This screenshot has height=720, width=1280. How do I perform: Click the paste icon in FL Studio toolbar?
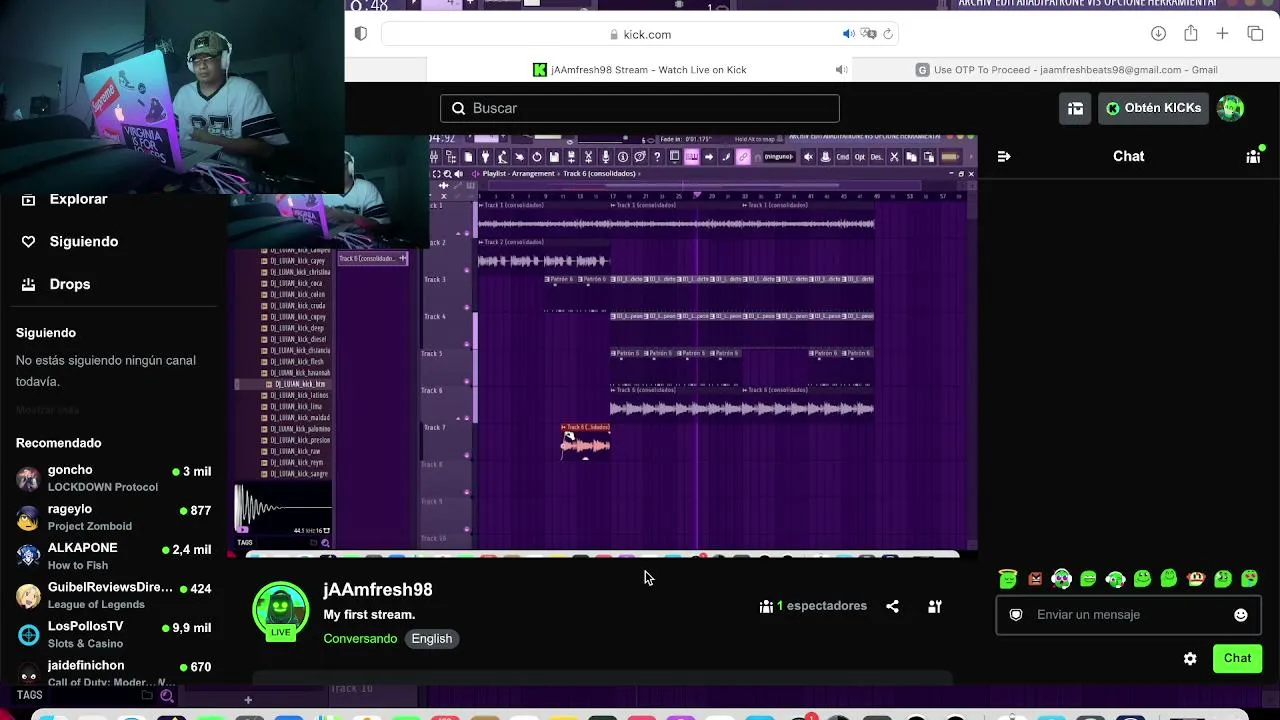[x=929, y=157]
